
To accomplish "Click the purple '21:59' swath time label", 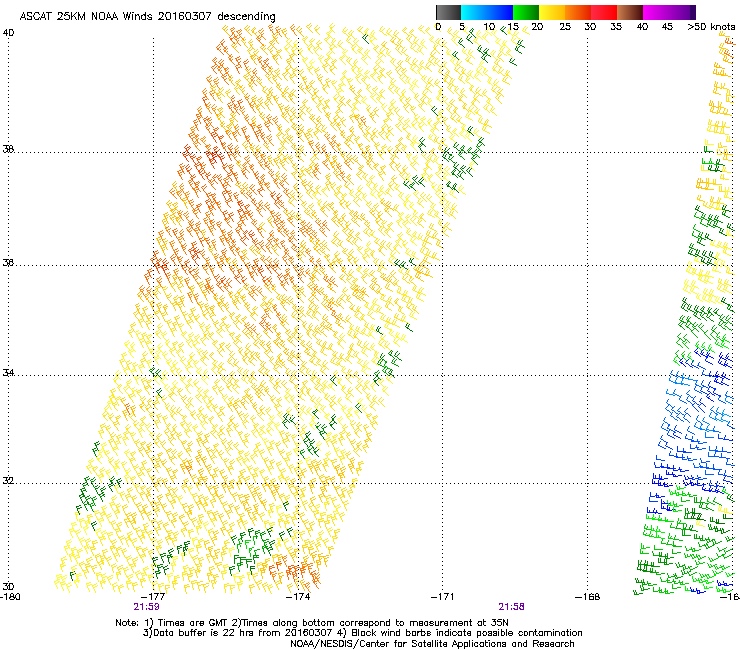I will tap(146, 607).
